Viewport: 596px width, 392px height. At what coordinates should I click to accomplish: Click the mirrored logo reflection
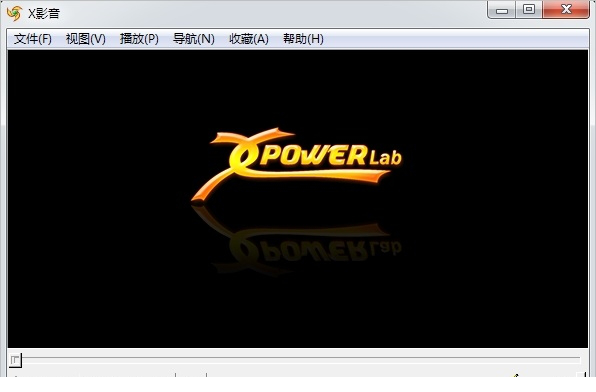point(296,241)
